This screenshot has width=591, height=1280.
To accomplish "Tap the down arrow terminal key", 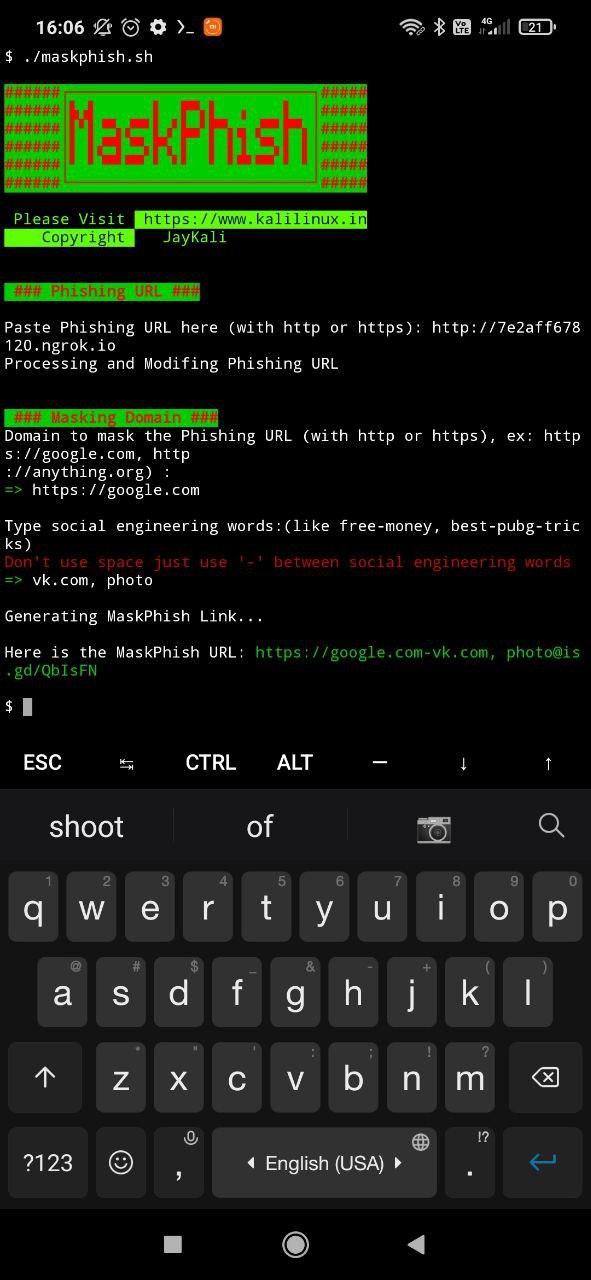I will pos(463,763).
